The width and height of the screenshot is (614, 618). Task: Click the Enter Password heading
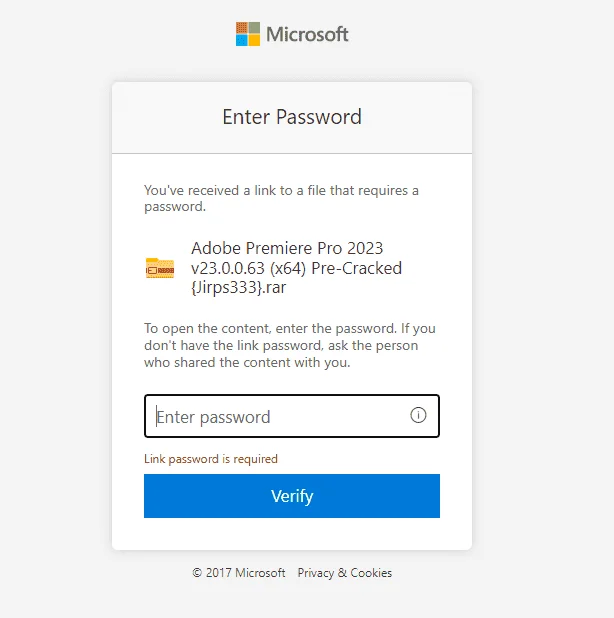coord(292,117)
